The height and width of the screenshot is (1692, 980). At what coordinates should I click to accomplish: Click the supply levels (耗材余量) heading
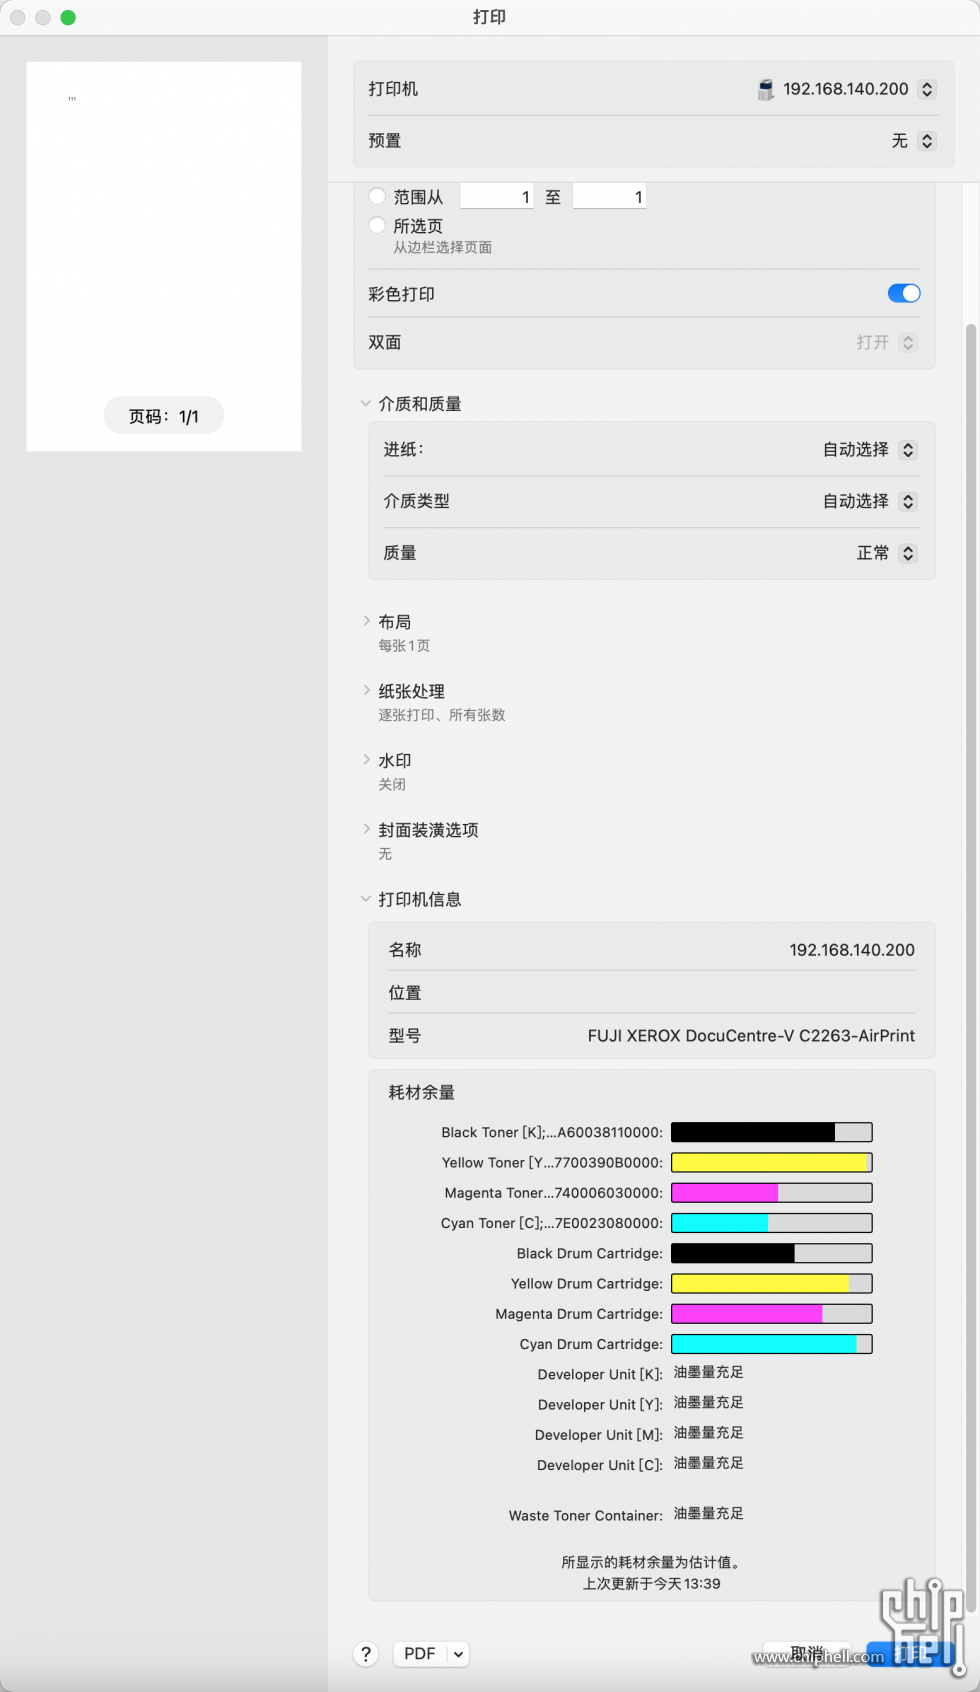click(x=422, y=1092)
